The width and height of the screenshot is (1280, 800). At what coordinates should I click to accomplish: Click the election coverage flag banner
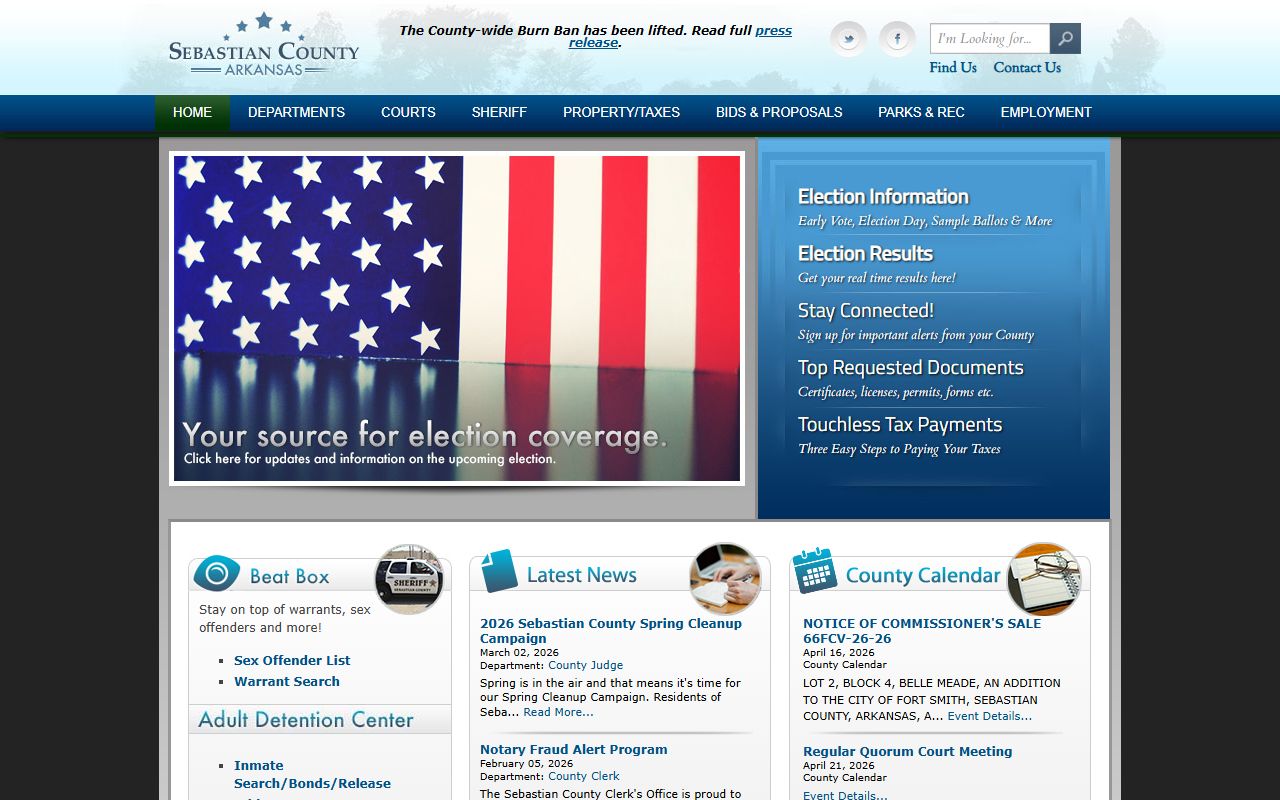[457, 318]
